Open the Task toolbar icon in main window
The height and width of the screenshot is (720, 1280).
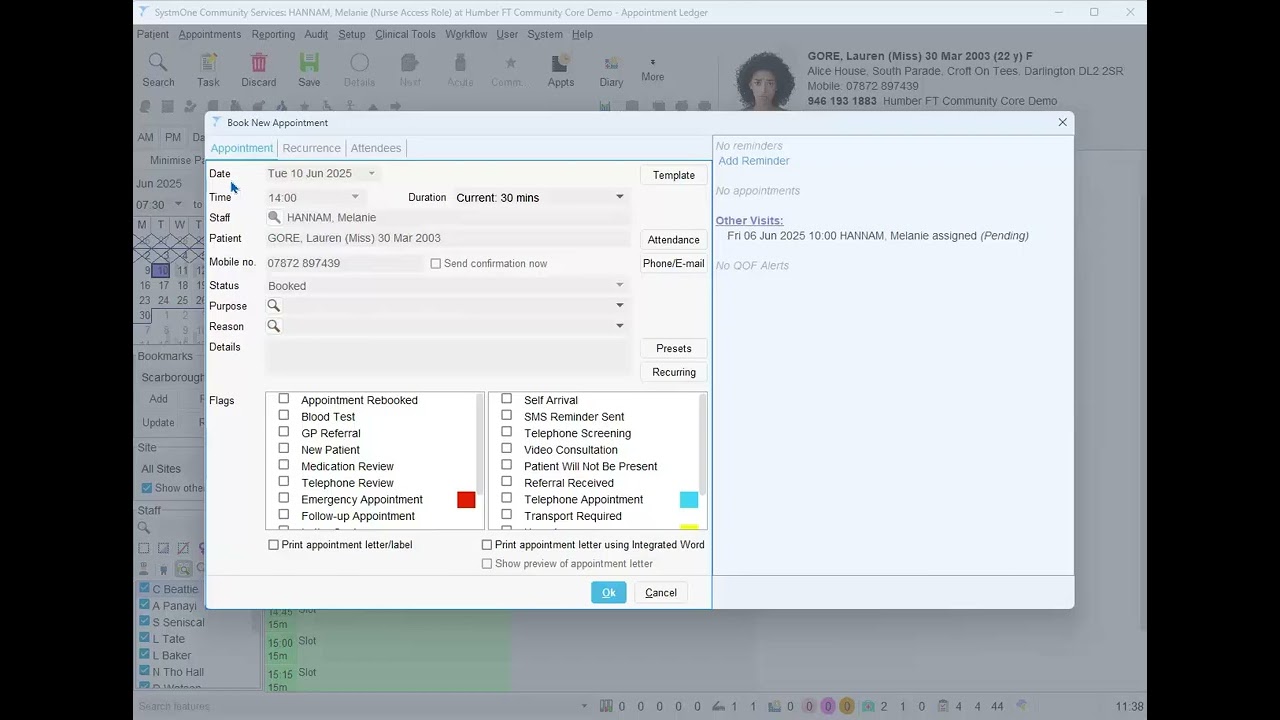pyautogui.click(x=208, y=70)
